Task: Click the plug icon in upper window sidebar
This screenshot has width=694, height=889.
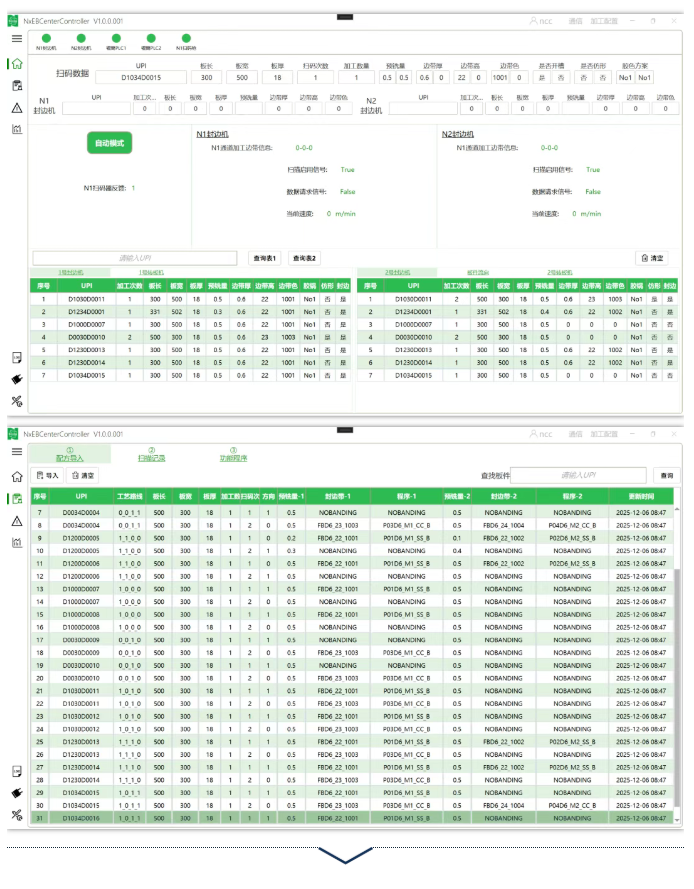Action: (16, 379)
